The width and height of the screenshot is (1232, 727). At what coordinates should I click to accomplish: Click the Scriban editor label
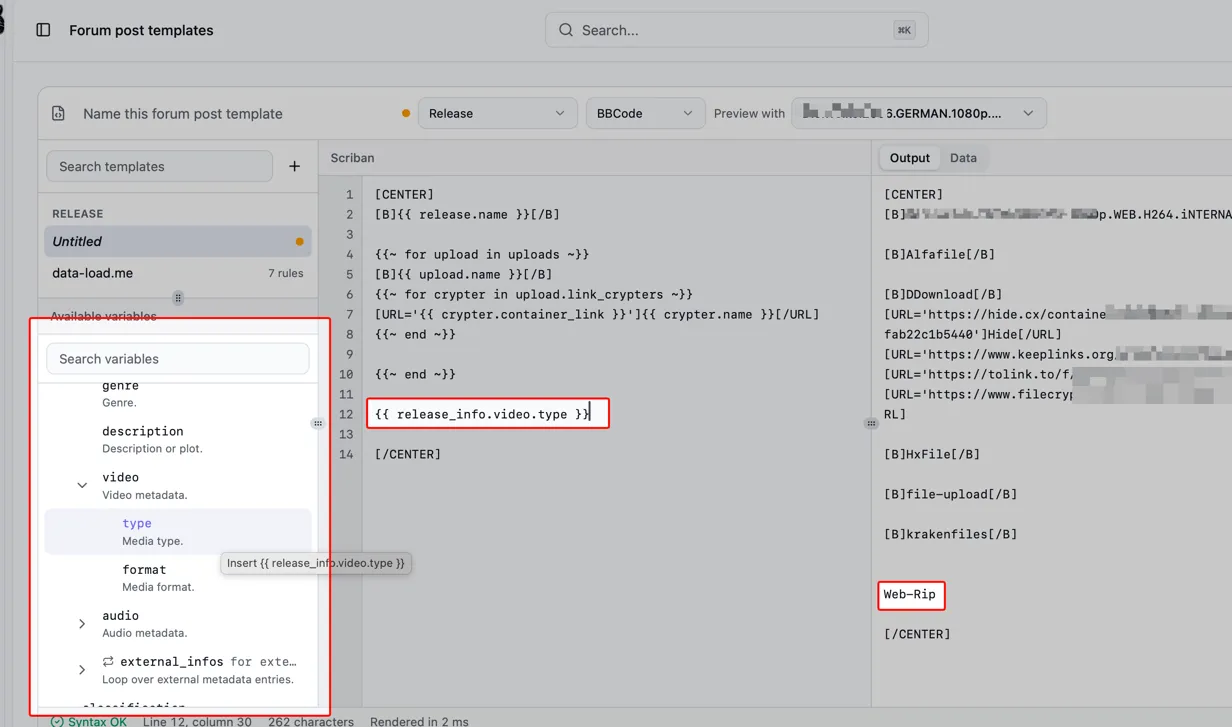[x=352, y=158]
